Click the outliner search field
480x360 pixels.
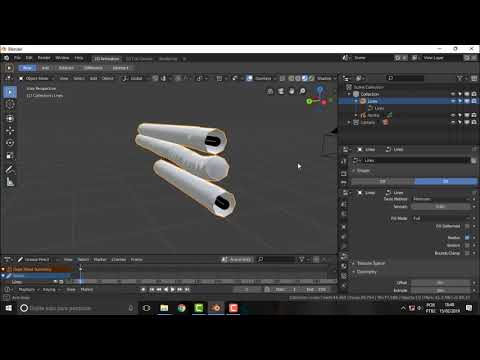pyautogui.click(x=405, y=78)
